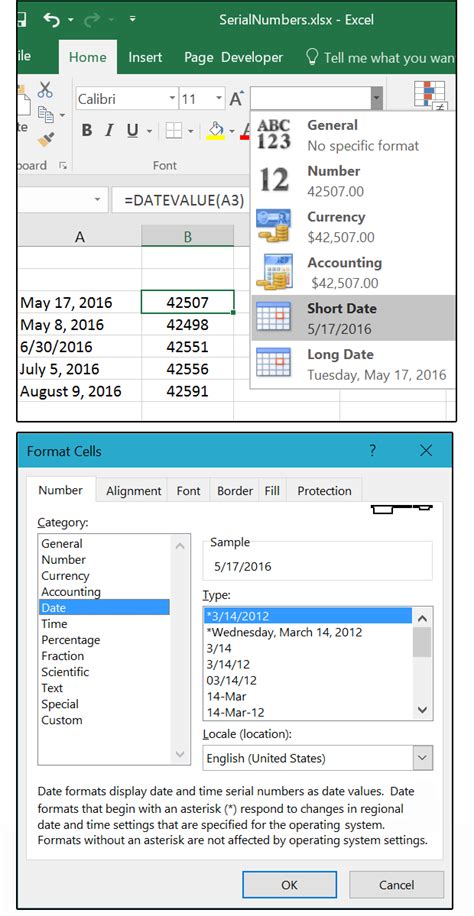Click the Fill Color paint bucket
Image resolution: width=474 pixels, height=916 pixels.
pyautogui.click(x=216, y=131)
